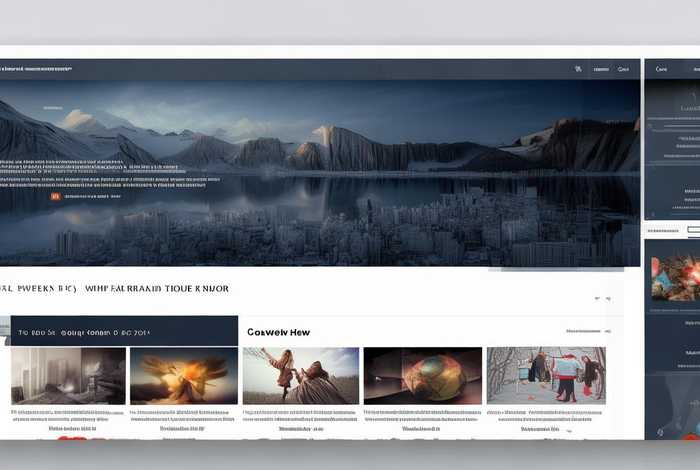Screen dimensions: 700x470
Task: Open the colorful thumbnail in the side panel
Action: 675,277
